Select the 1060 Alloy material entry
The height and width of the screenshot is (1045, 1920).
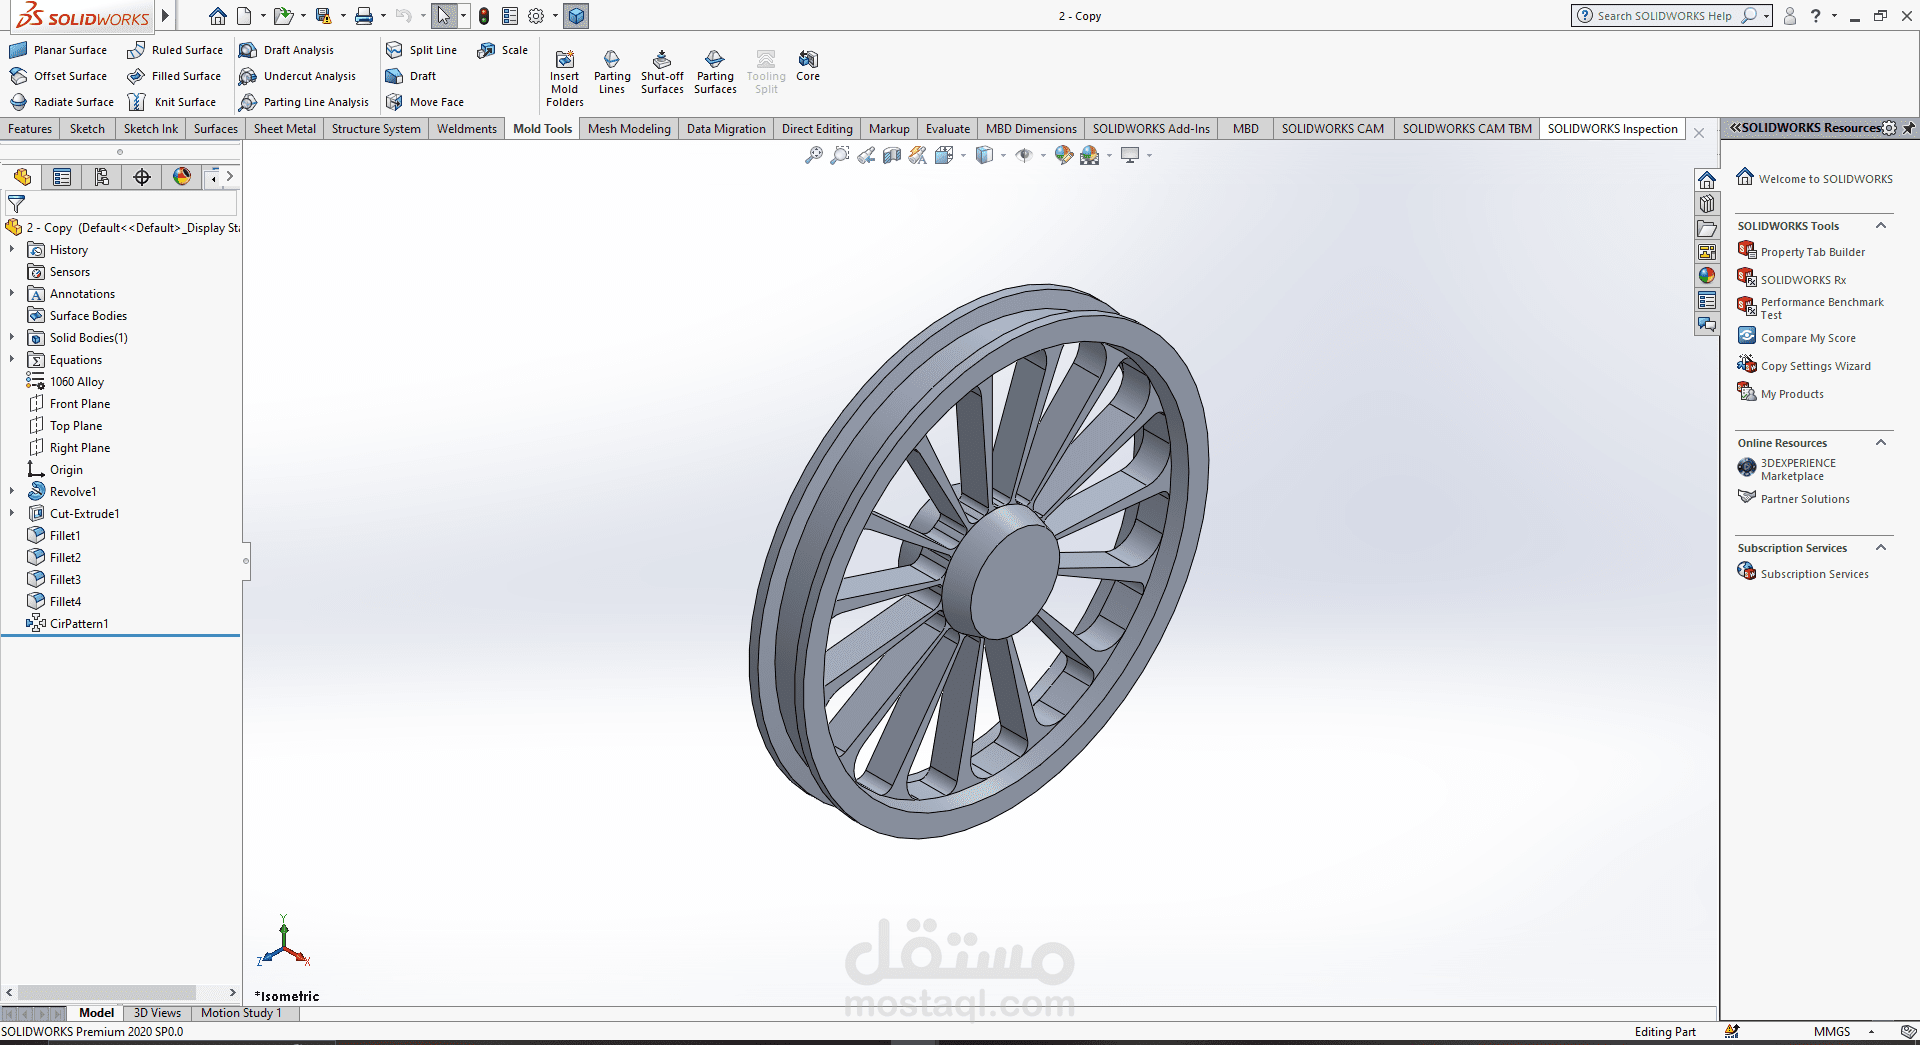click(x=65, y=382)
